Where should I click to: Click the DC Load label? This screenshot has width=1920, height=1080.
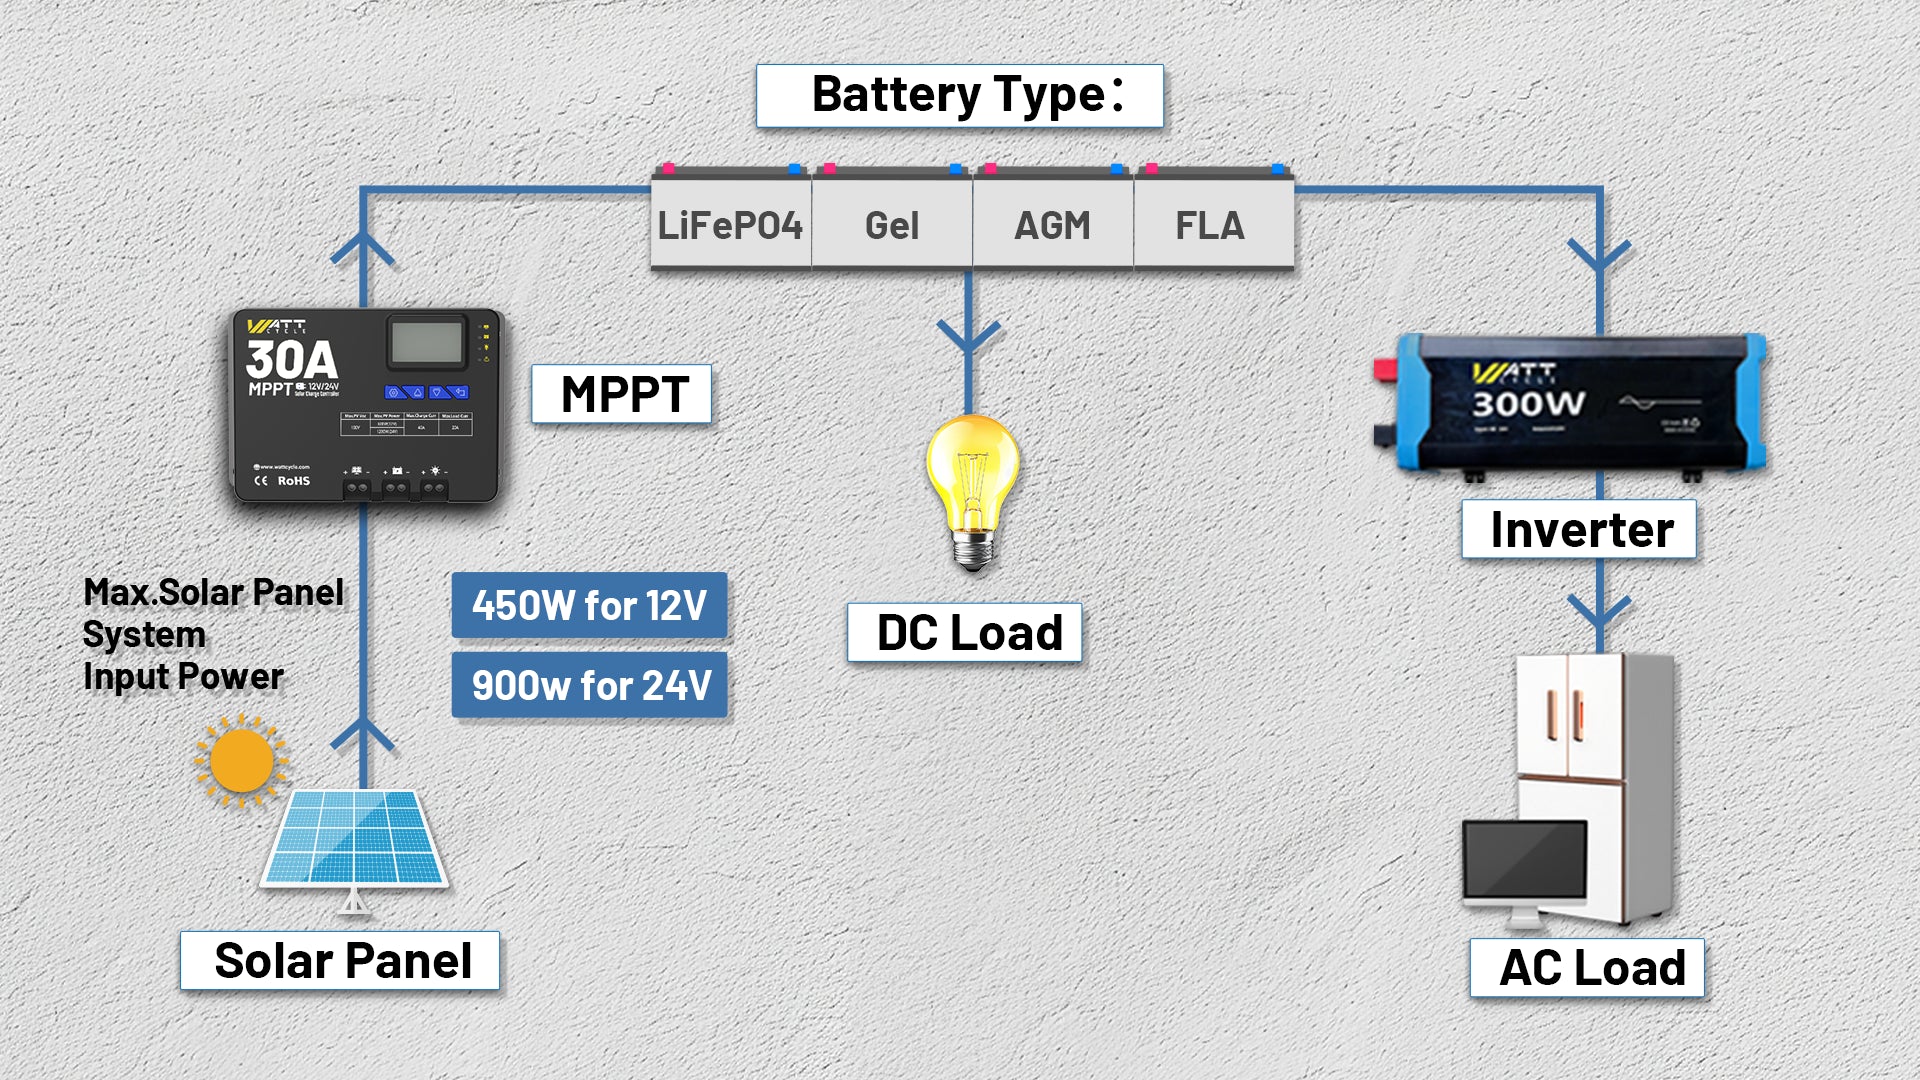coord(965,632)
